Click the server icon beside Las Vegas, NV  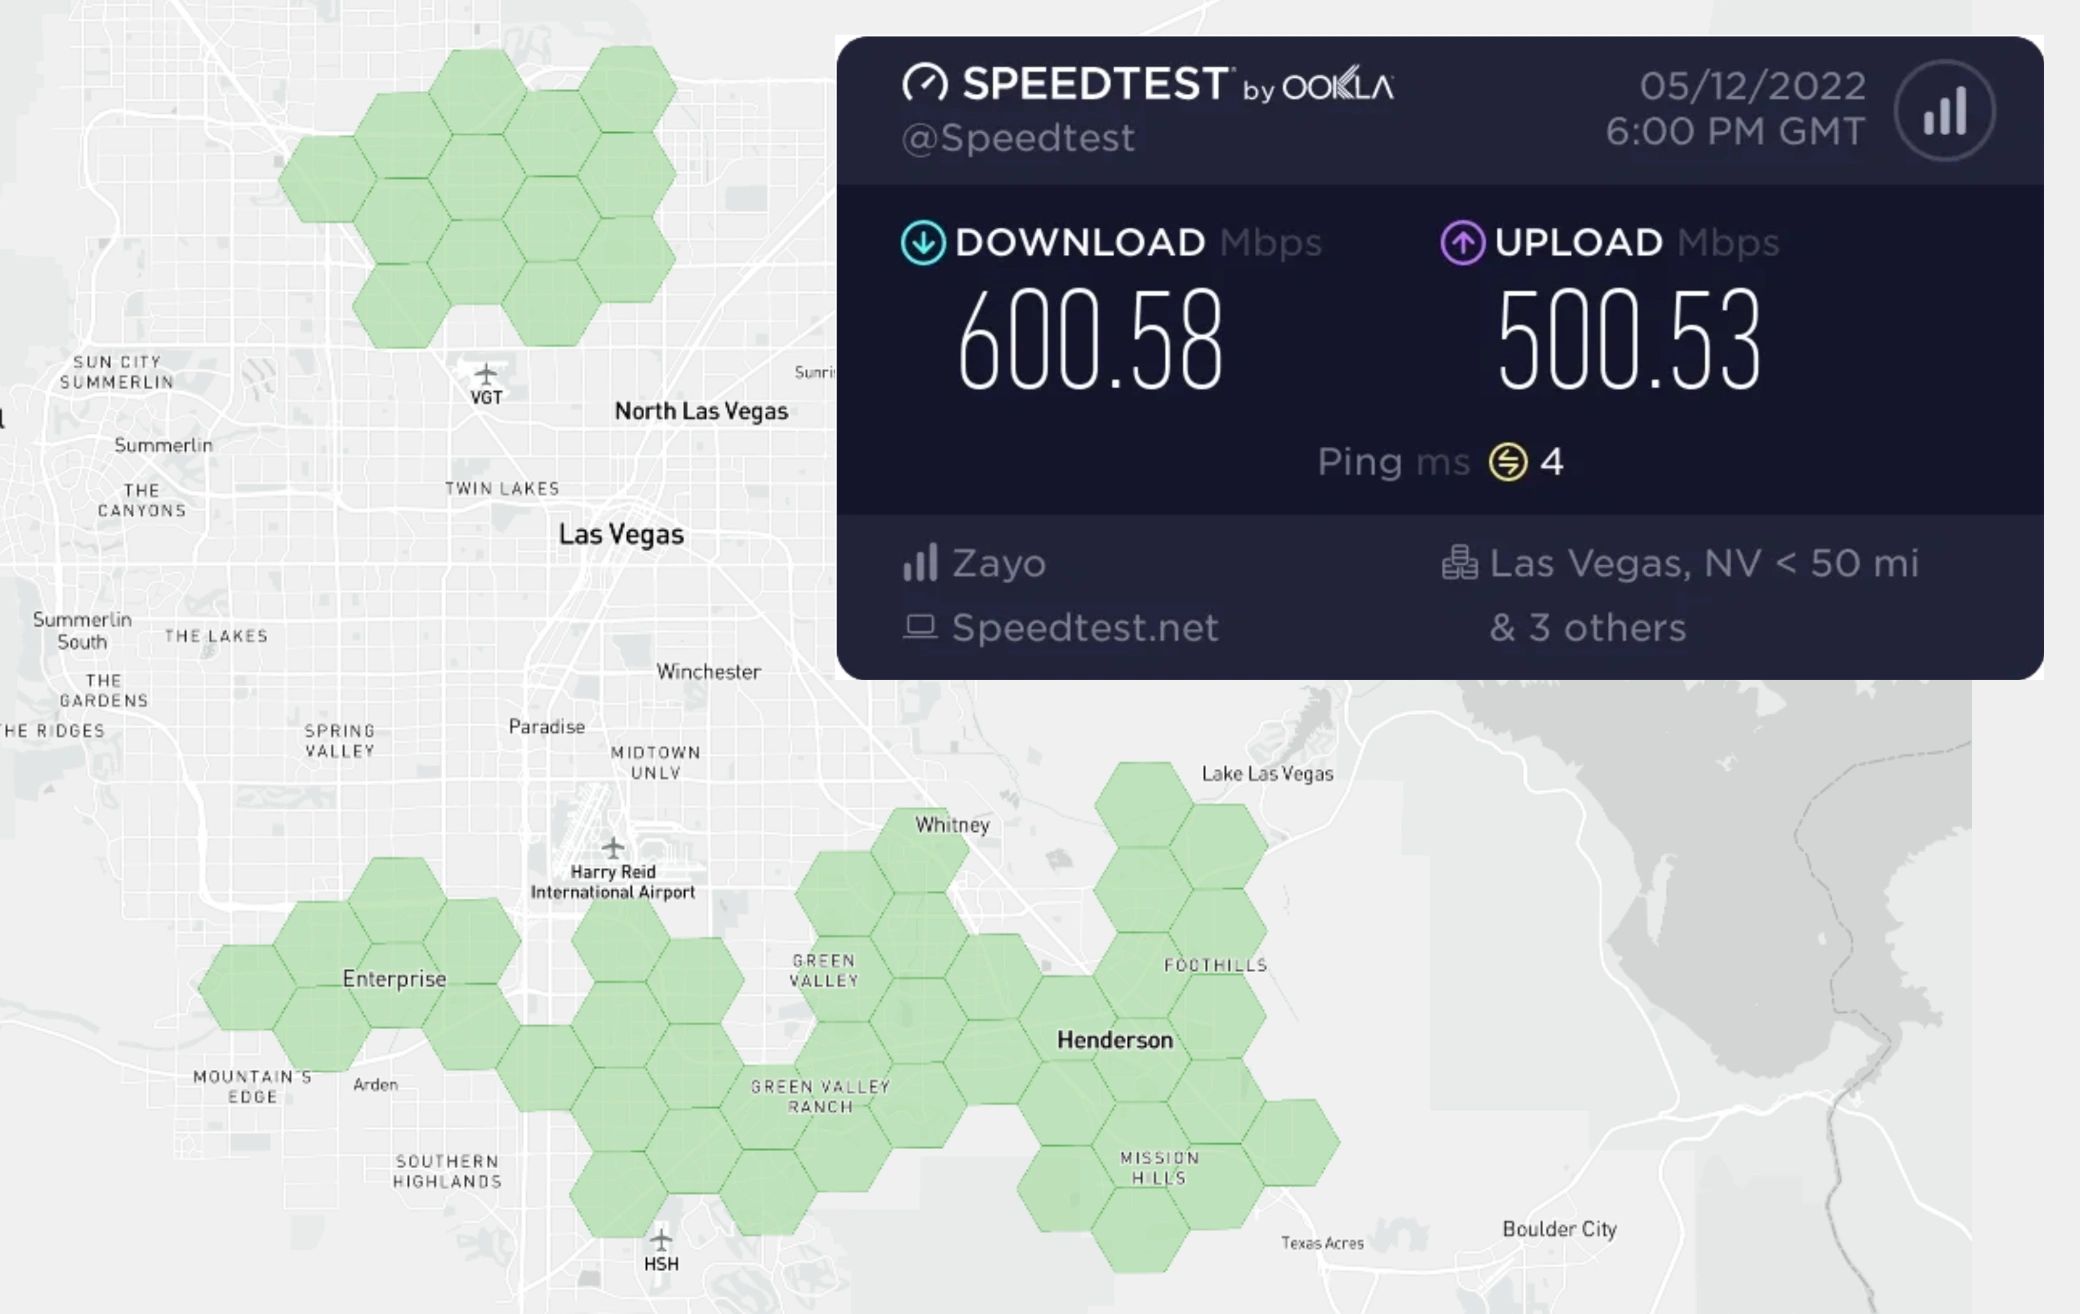tap(1460, 563)
